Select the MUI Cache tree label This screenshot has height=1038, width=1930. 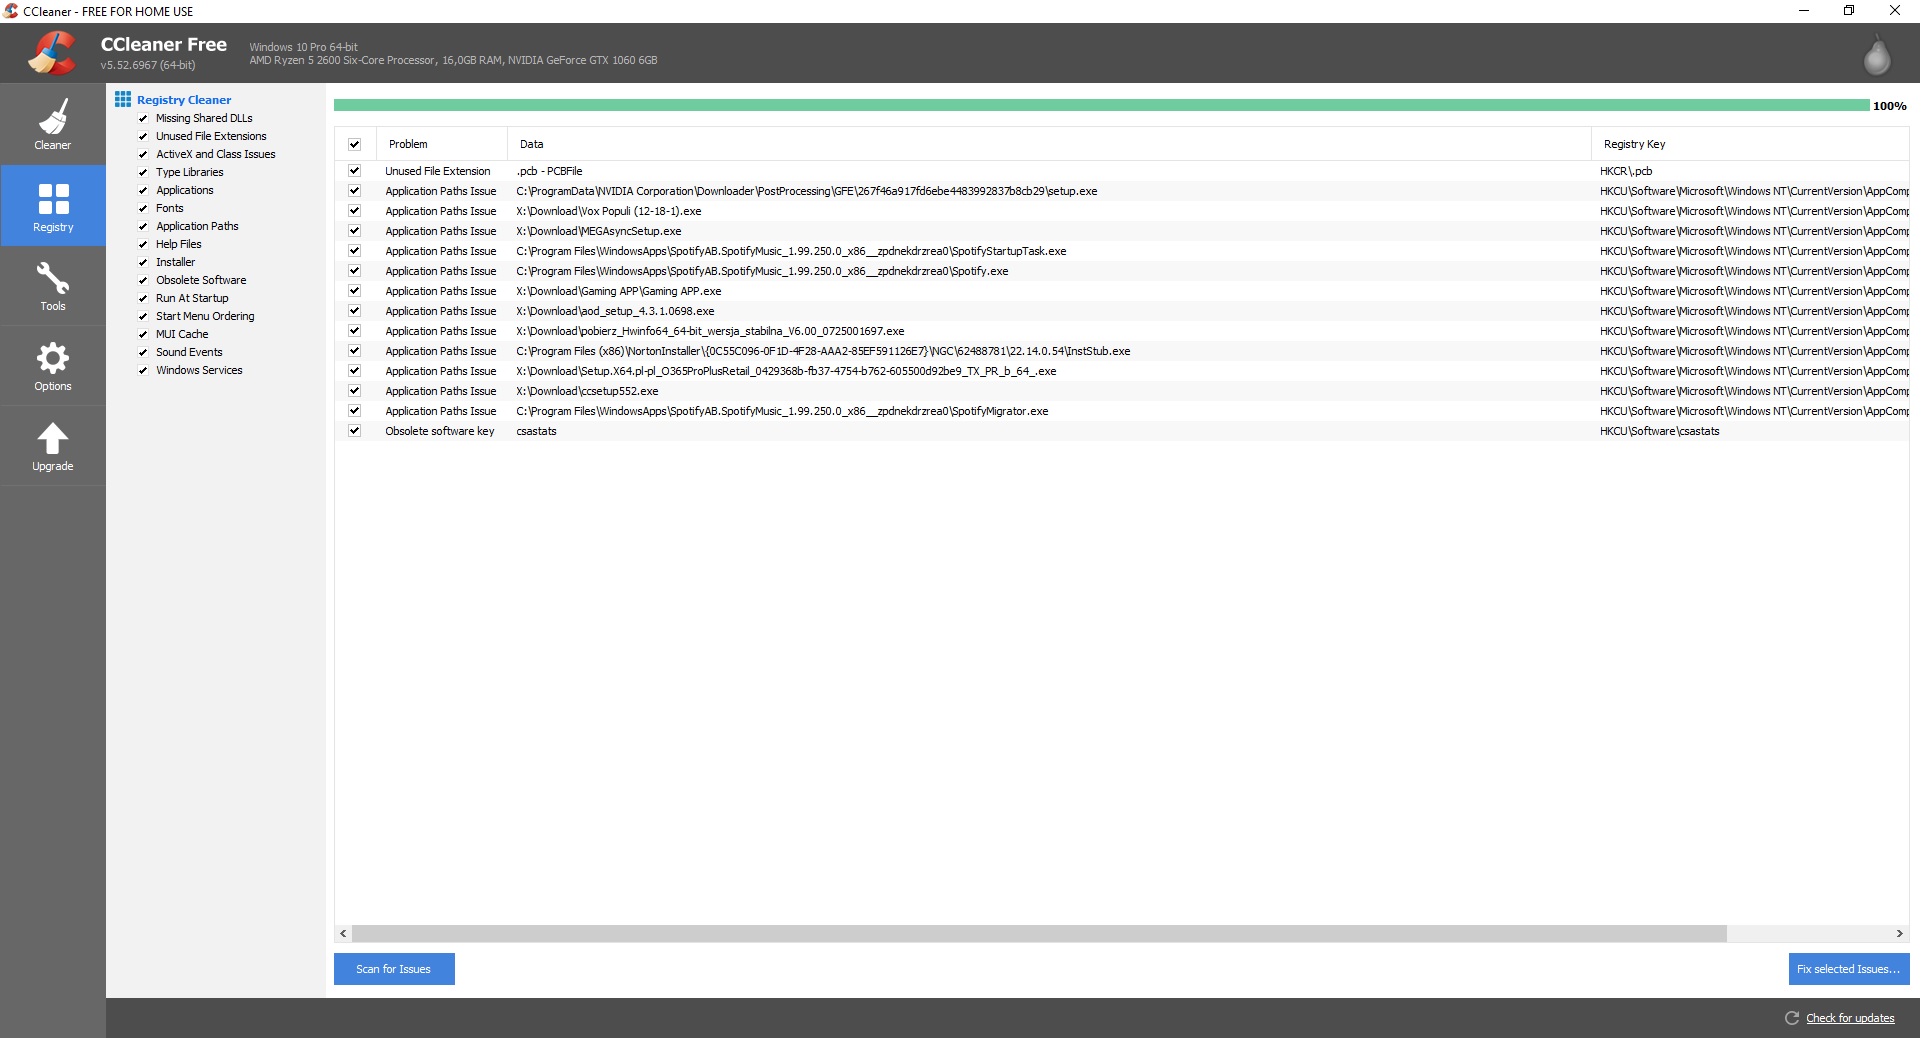coord(182,334)
